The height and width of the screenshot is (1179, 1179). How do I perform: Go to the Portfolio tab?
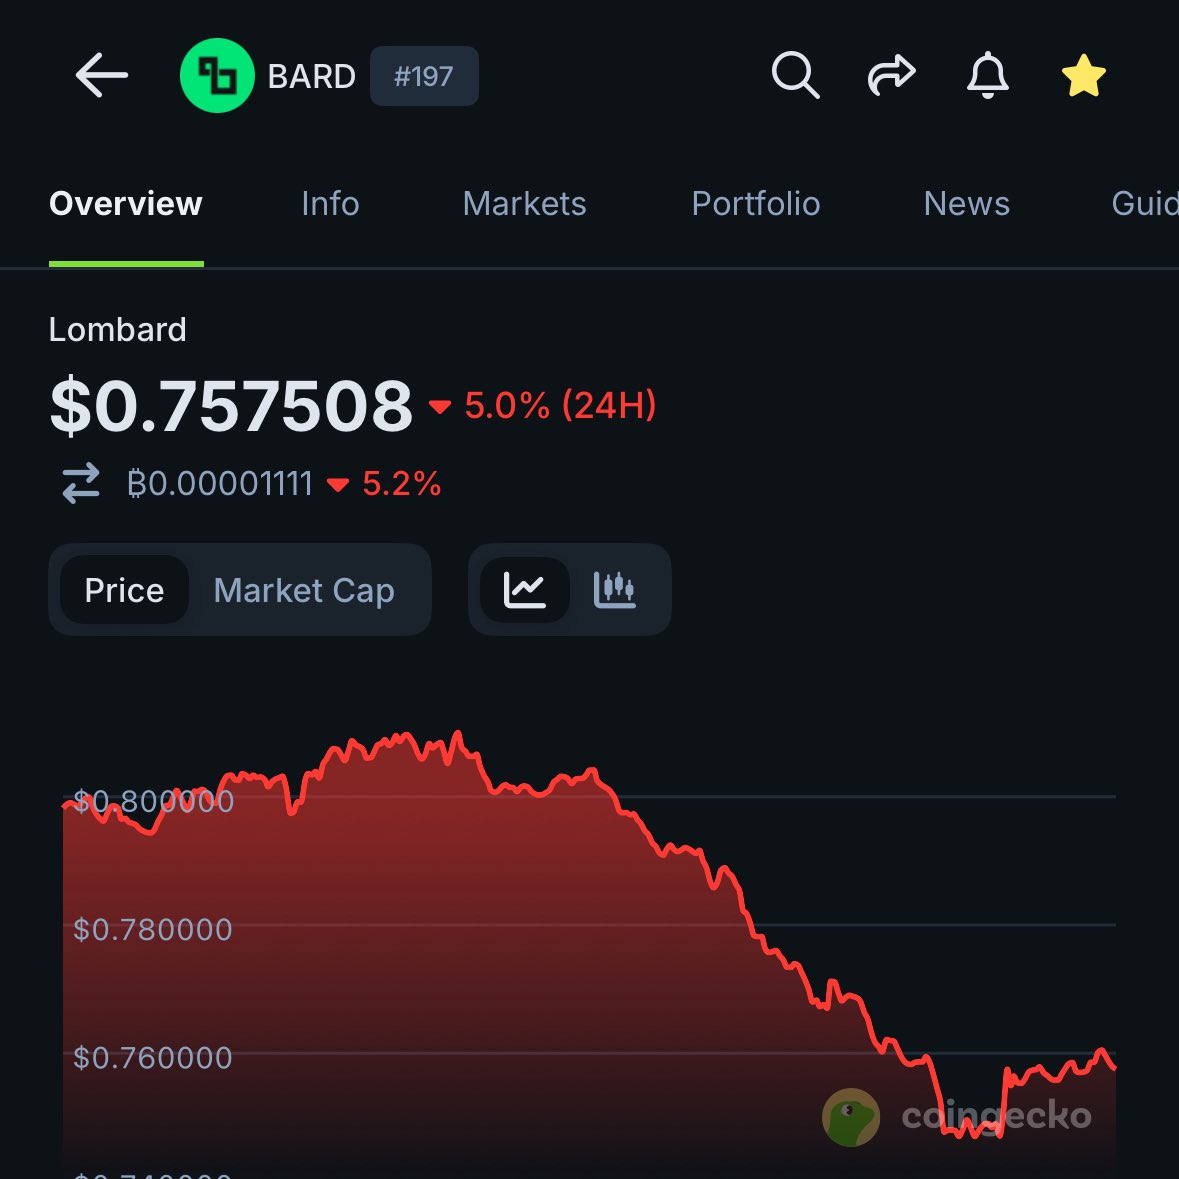[756, 204]
